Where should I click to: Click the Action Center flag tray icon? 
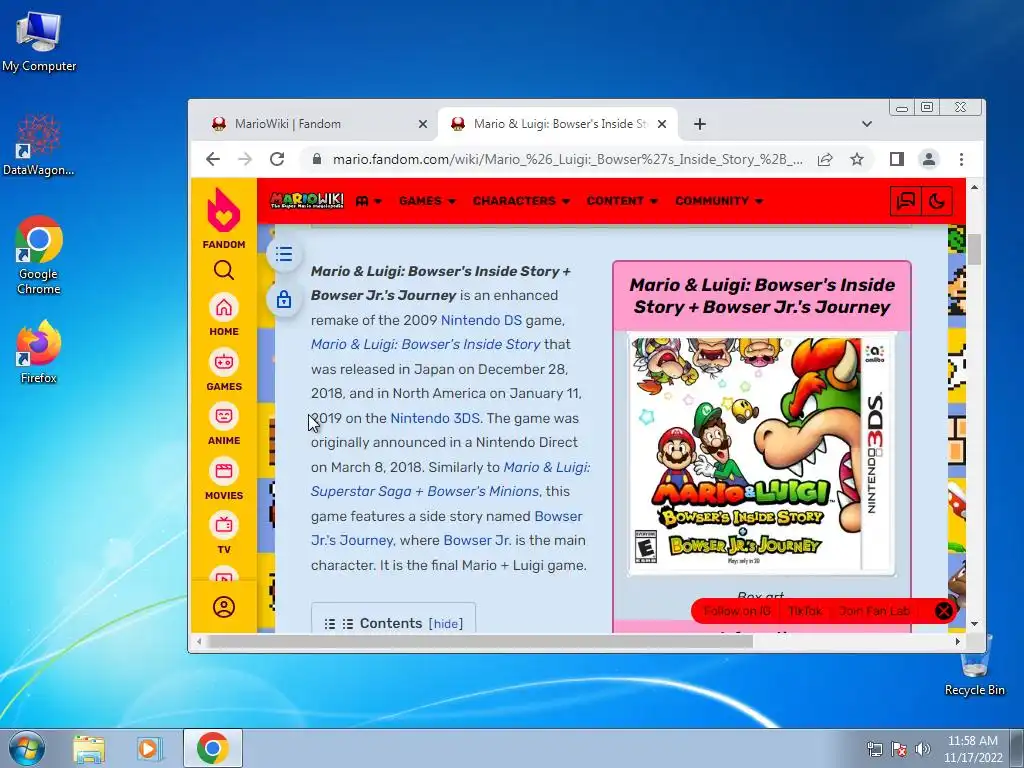coord(899,749)
